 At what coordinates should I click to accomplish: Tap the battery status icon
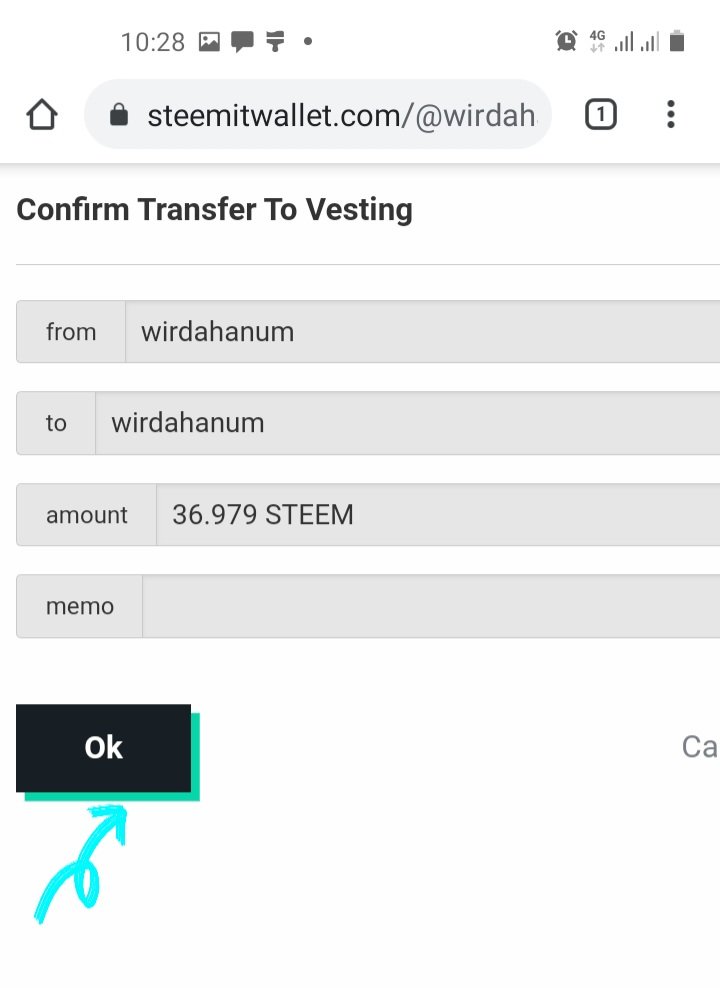677,42
